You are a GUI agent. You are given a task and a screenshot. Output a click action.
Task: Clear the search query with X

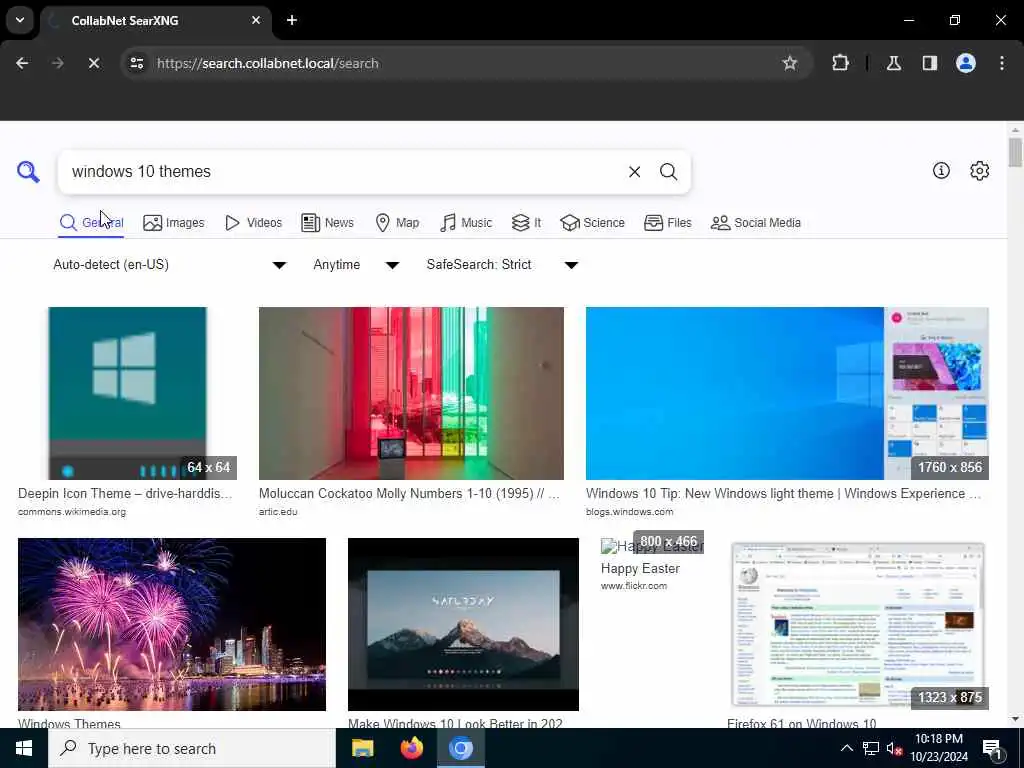634,172
